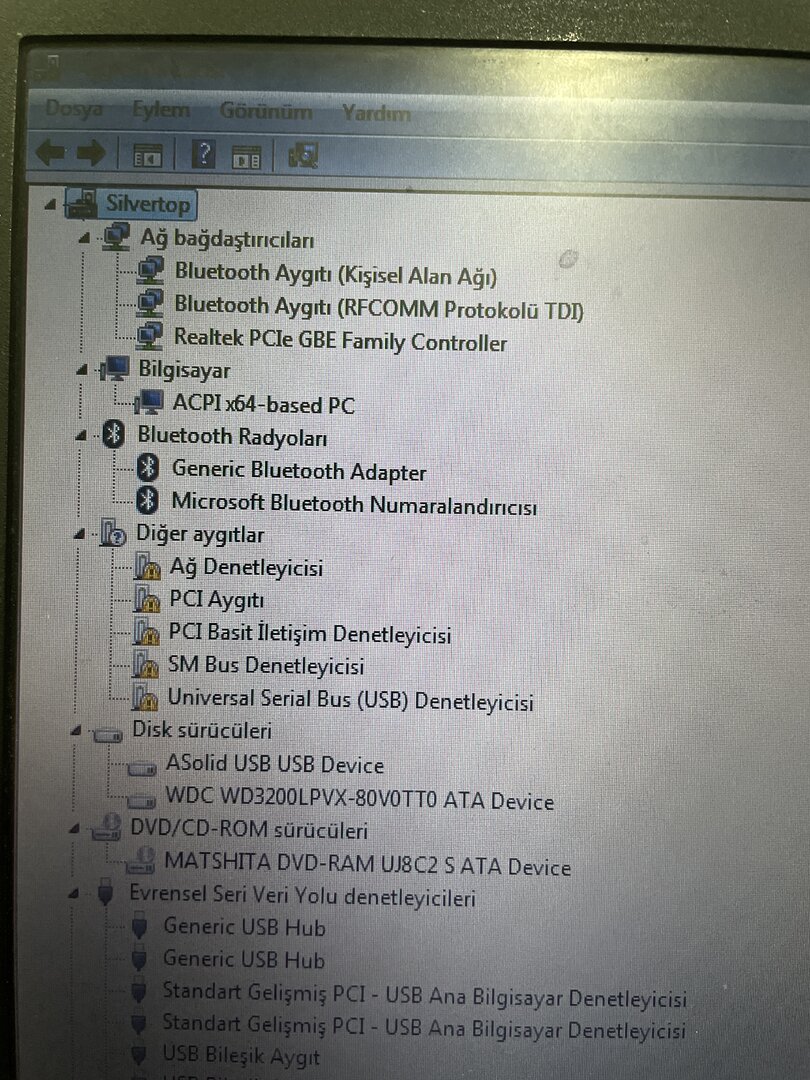The height and width of the screenshot is (1080, 810).
Task: Select Ağ bağdaştırıcıları category label
Action: point(227,238)
